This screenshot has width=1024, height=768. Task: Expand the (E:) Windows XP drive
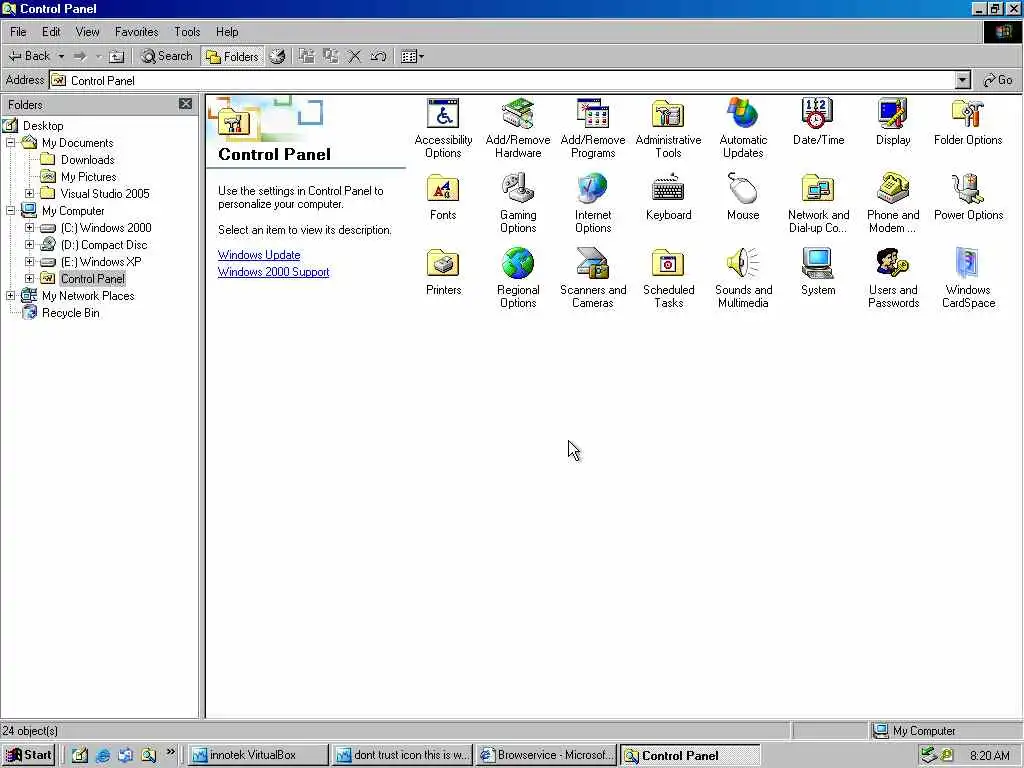pos(29,261)
